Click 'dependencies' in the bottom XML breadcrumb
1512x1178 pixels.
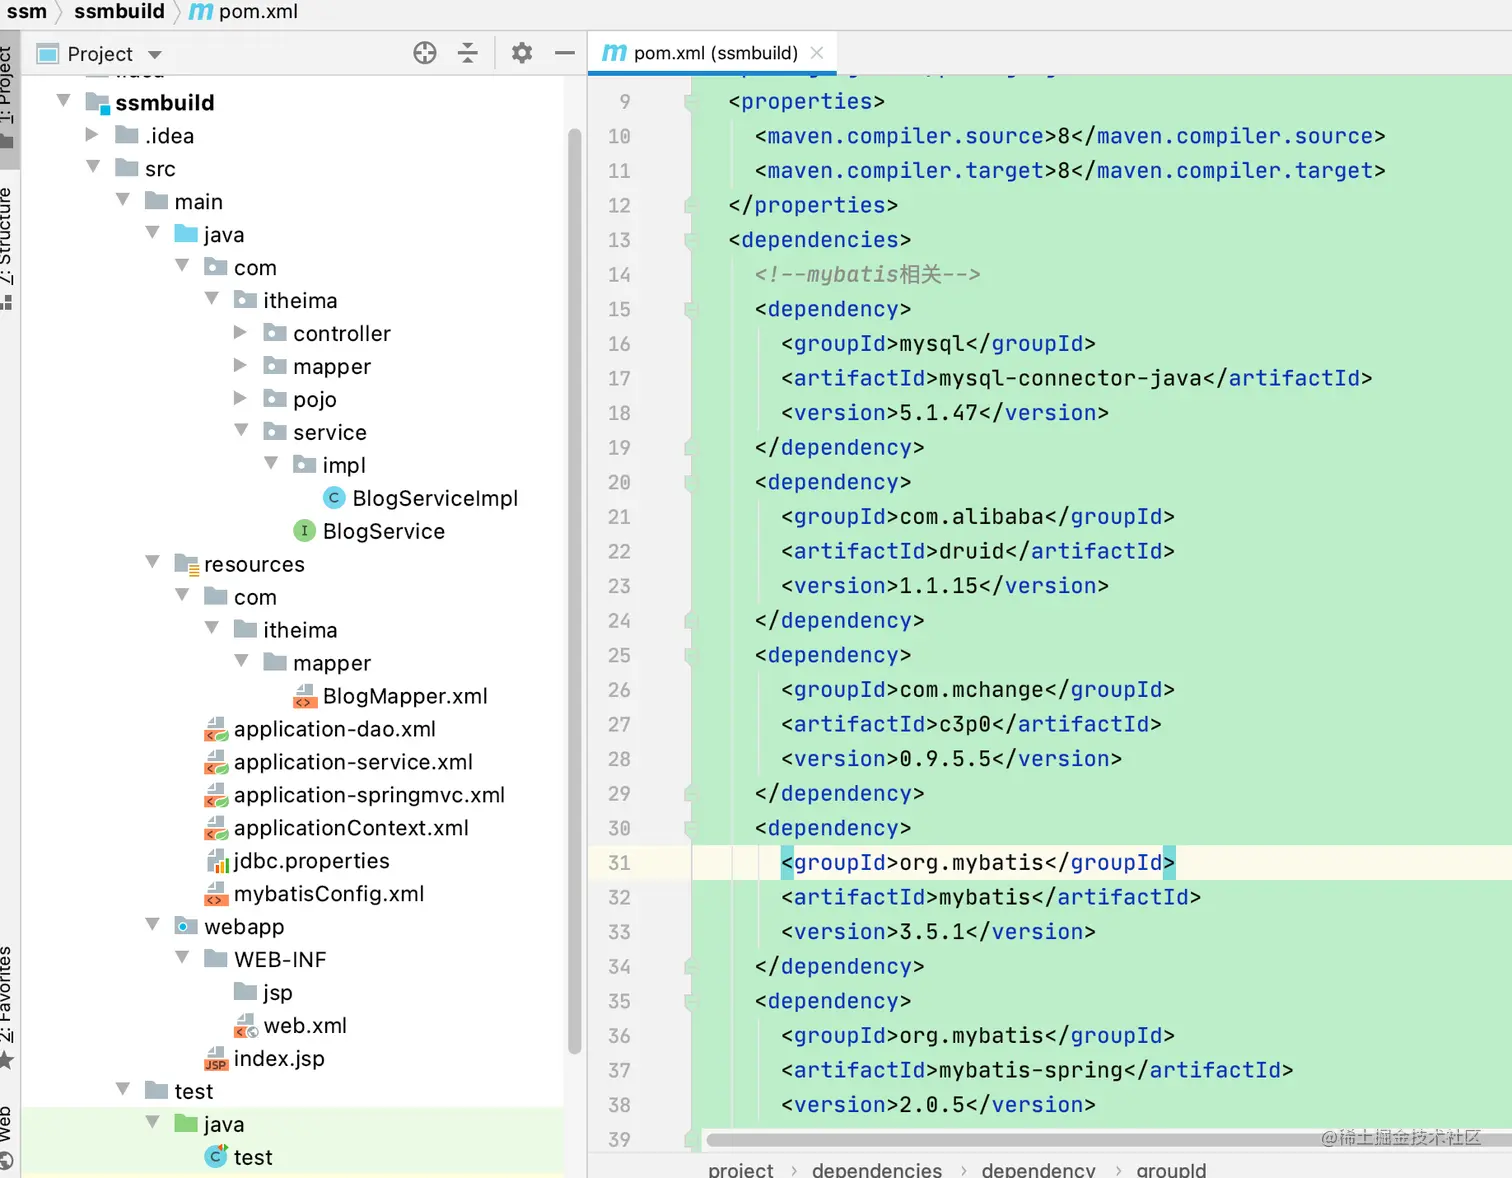(877, 1169)
